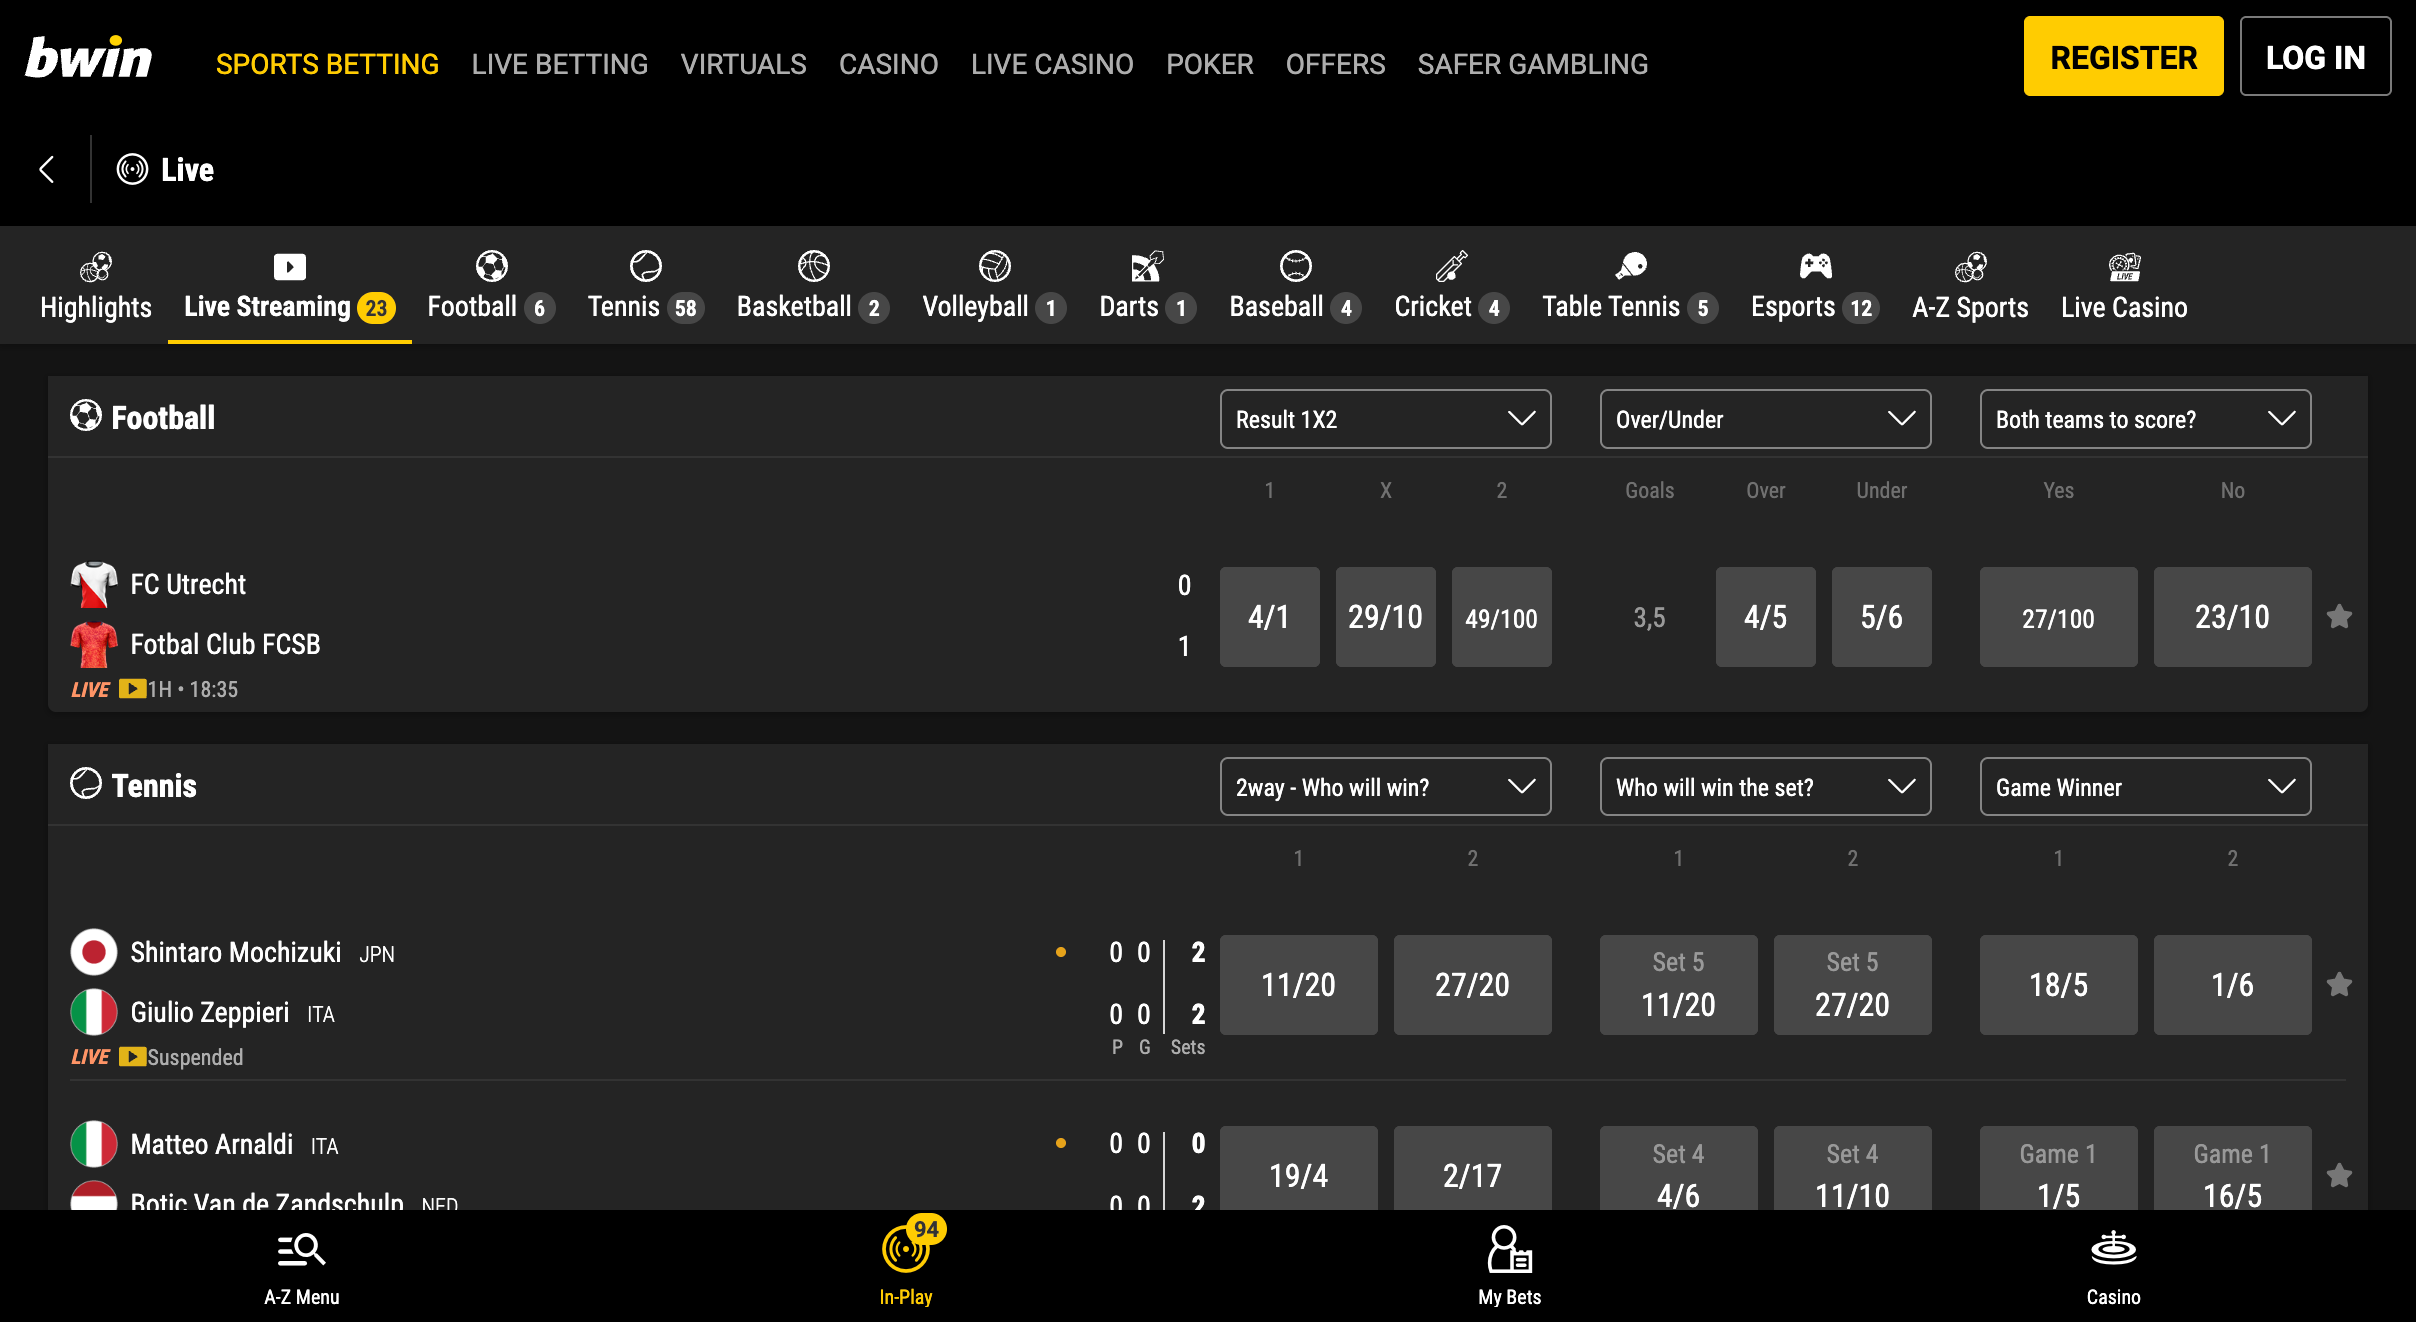Click the LOG IN button

click(x=2316, y=57)
